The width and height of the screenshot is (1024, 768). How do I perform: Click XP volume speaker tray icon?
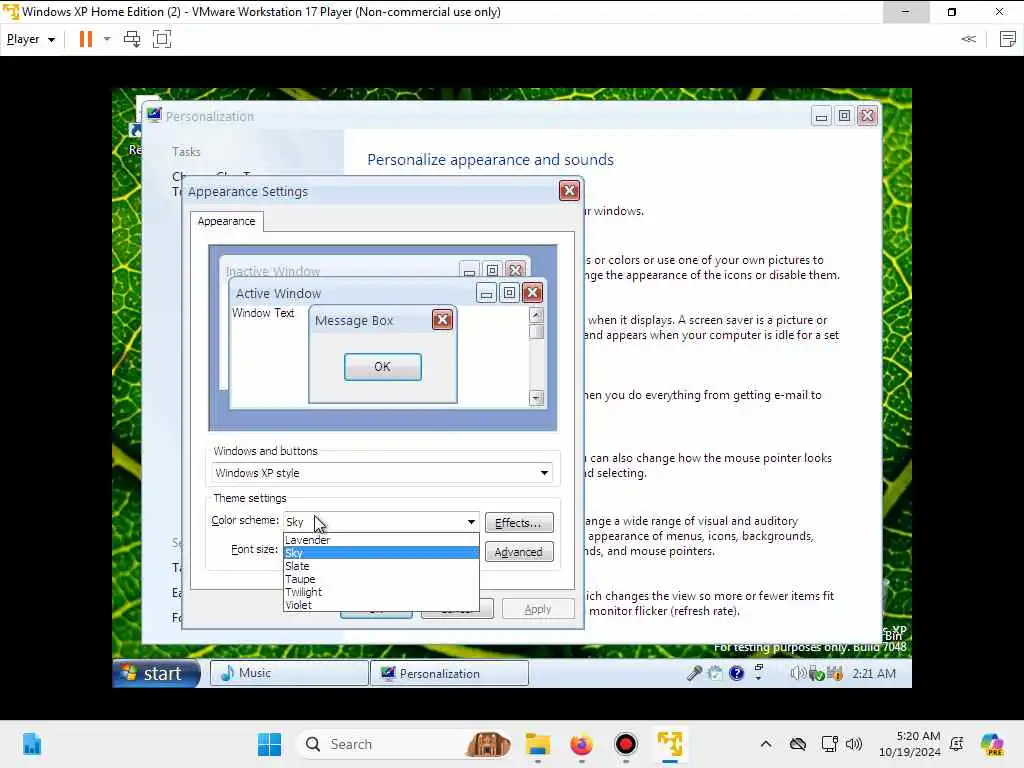click(x=797, y=673)
